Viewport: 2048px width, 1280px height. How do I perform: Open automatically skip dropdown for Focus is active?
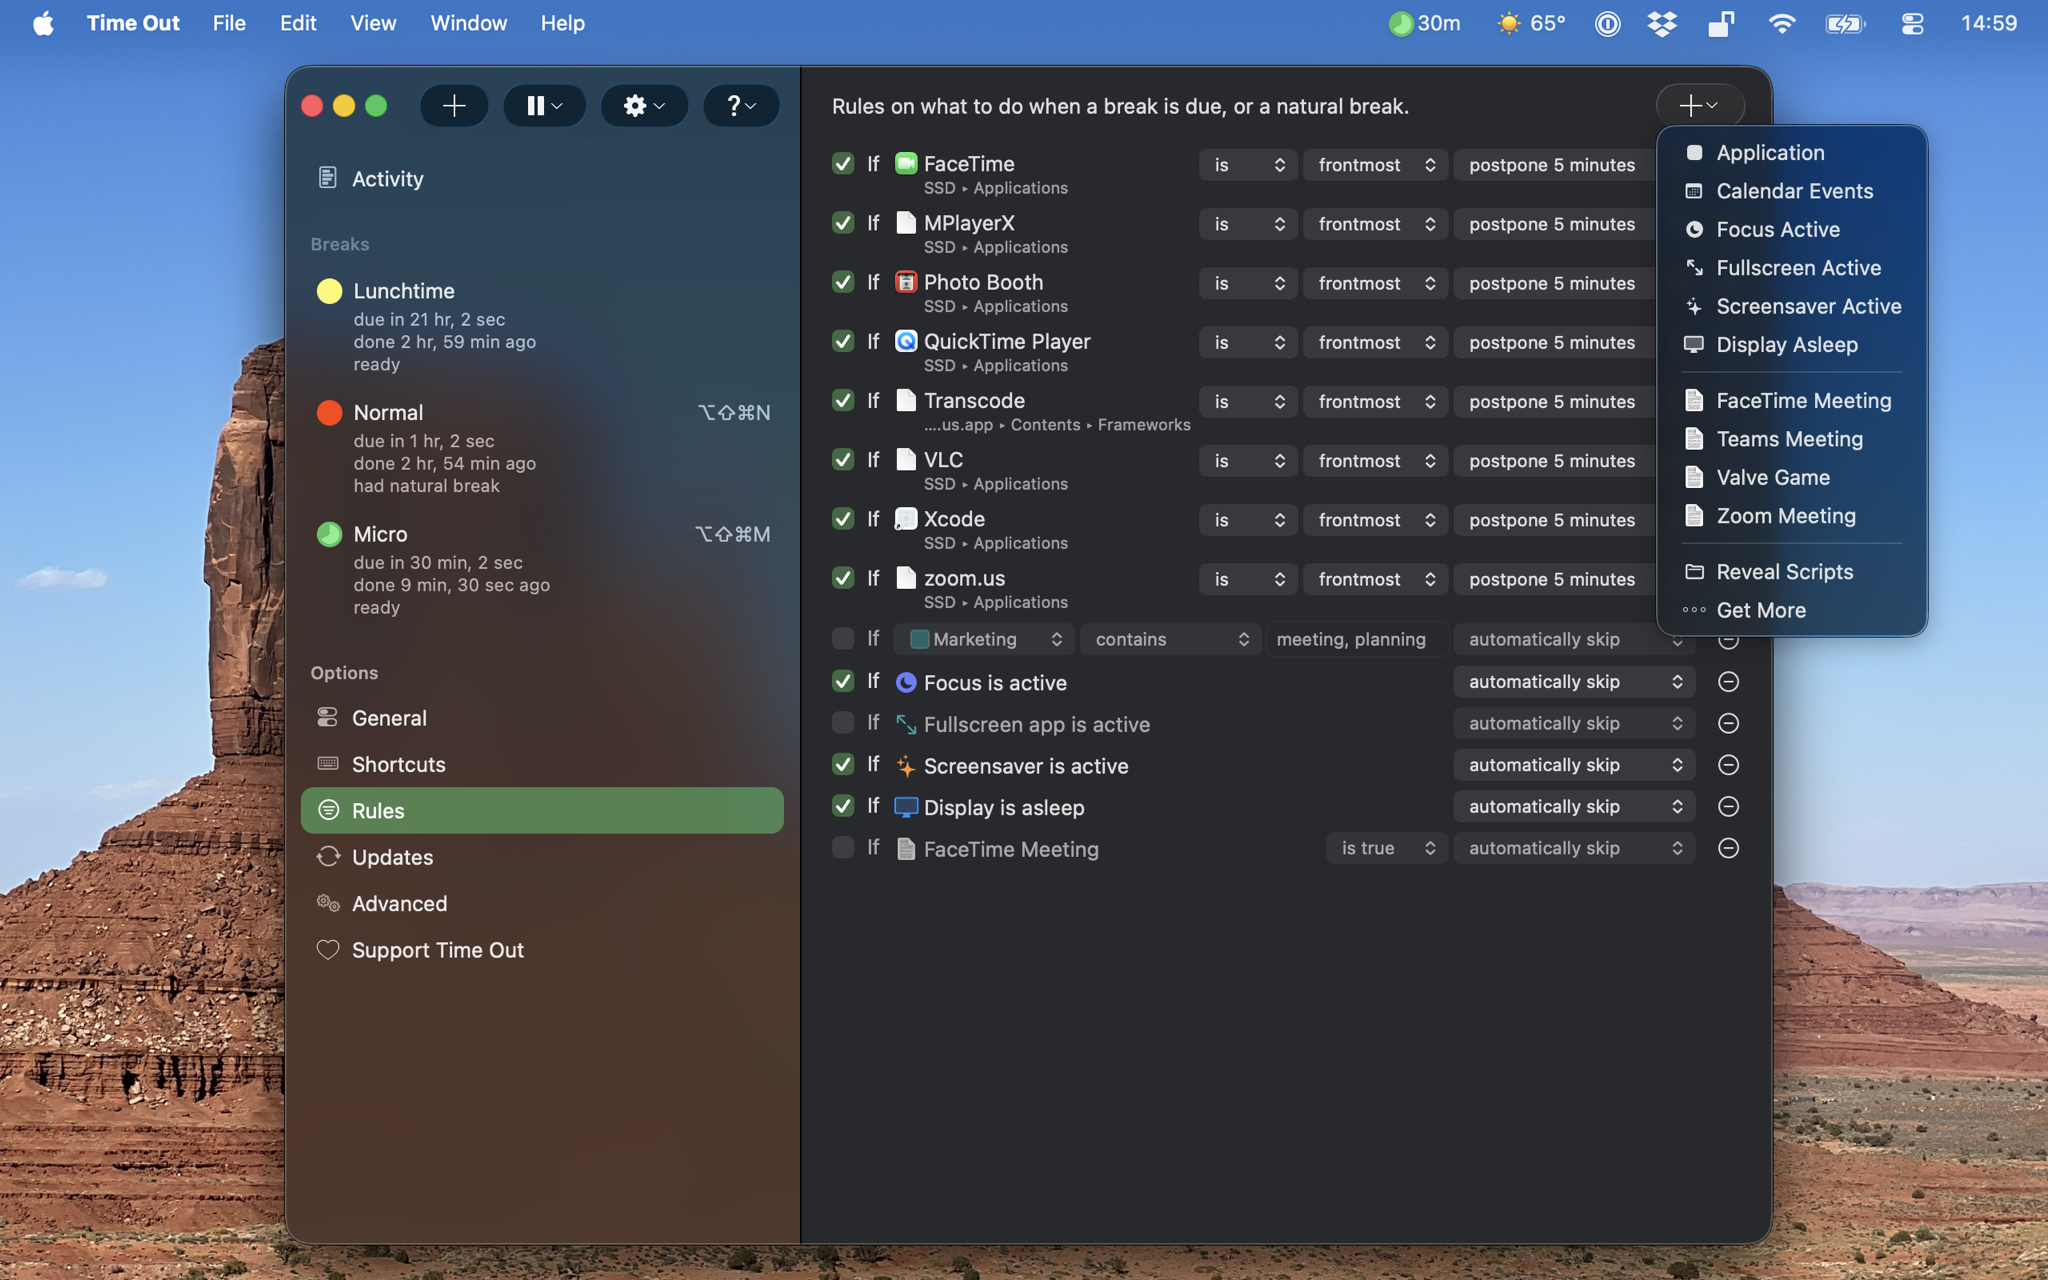tap(1574, 682)
